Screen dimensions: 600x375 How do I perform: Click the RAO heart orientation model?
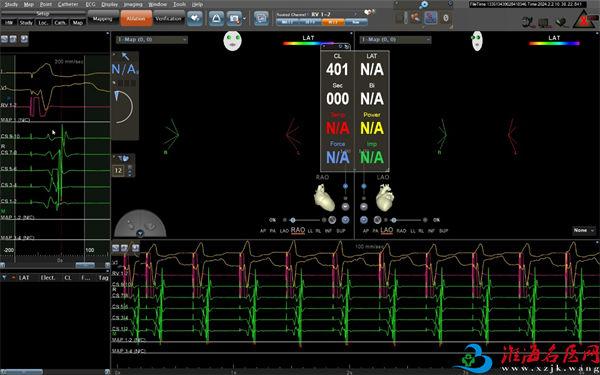coord(324,197)
